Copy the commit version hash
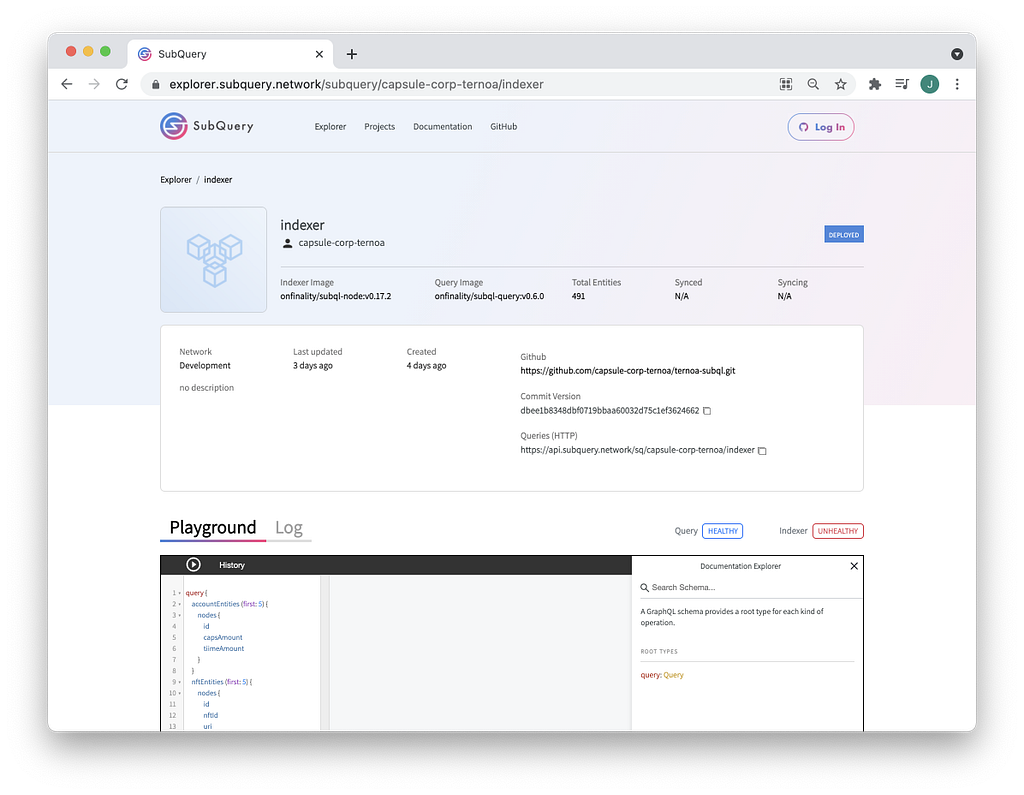This screenshot has width=1024, height=795. tap(707, 411)
